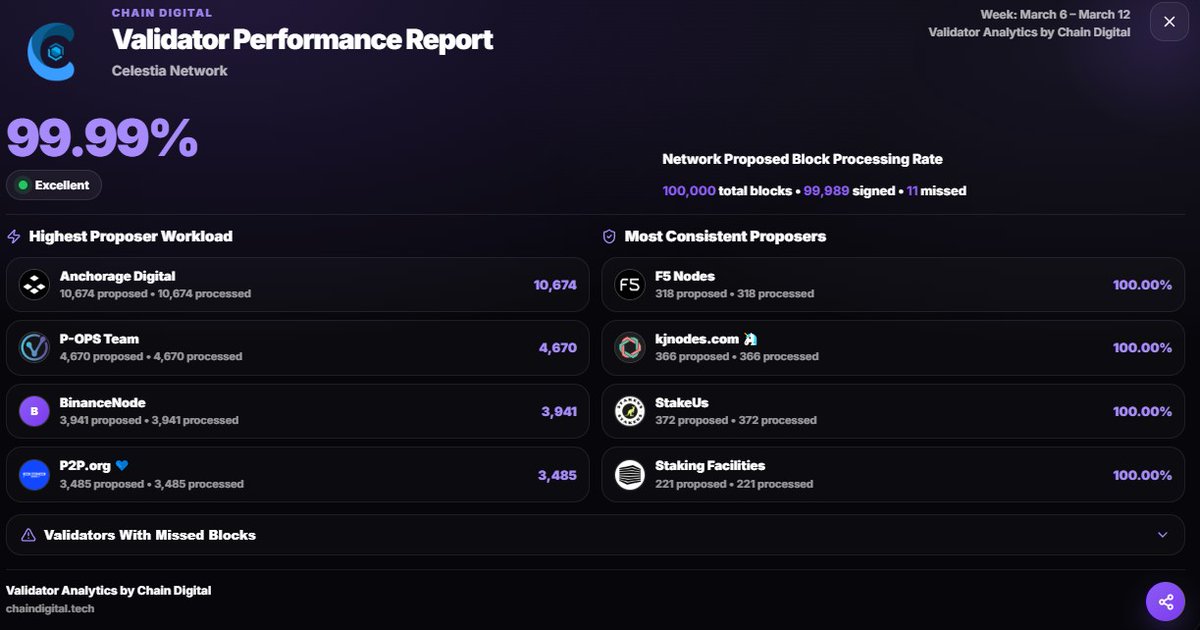Viewport: 1200px width, 630px height.
Task: Open the chaindigital.tech link
Action: pyautogui.click(x=50, y=608)
